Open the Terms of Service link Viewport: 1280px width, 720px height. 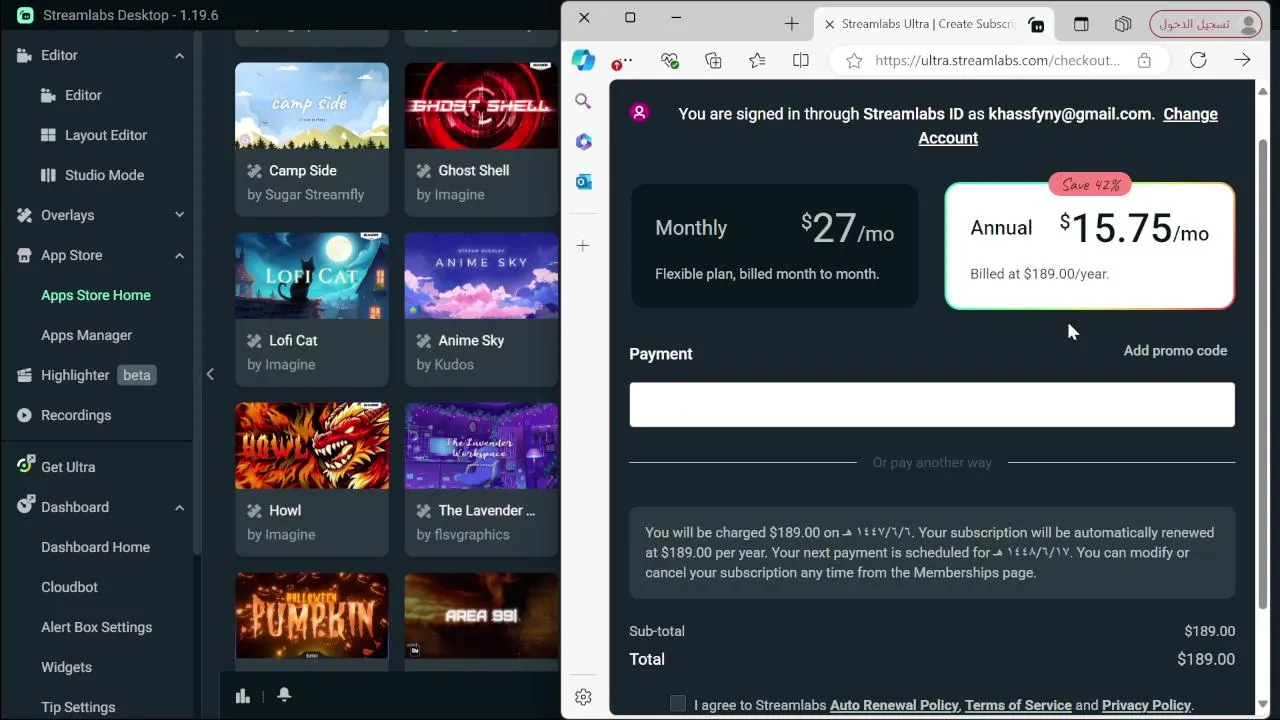click(1018, 705)
